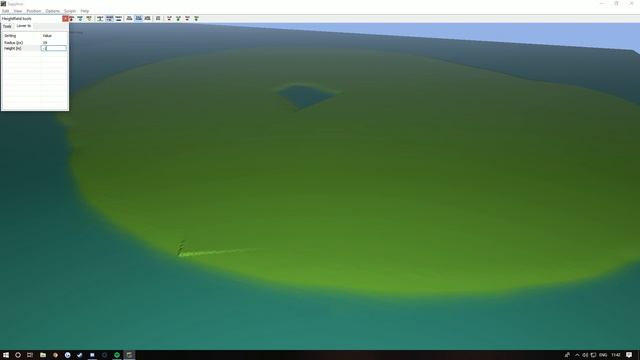This screenshot has width=640, height=360.
Task: Select the first green-arrow heightfield tool icon
Action: point(80,18)
